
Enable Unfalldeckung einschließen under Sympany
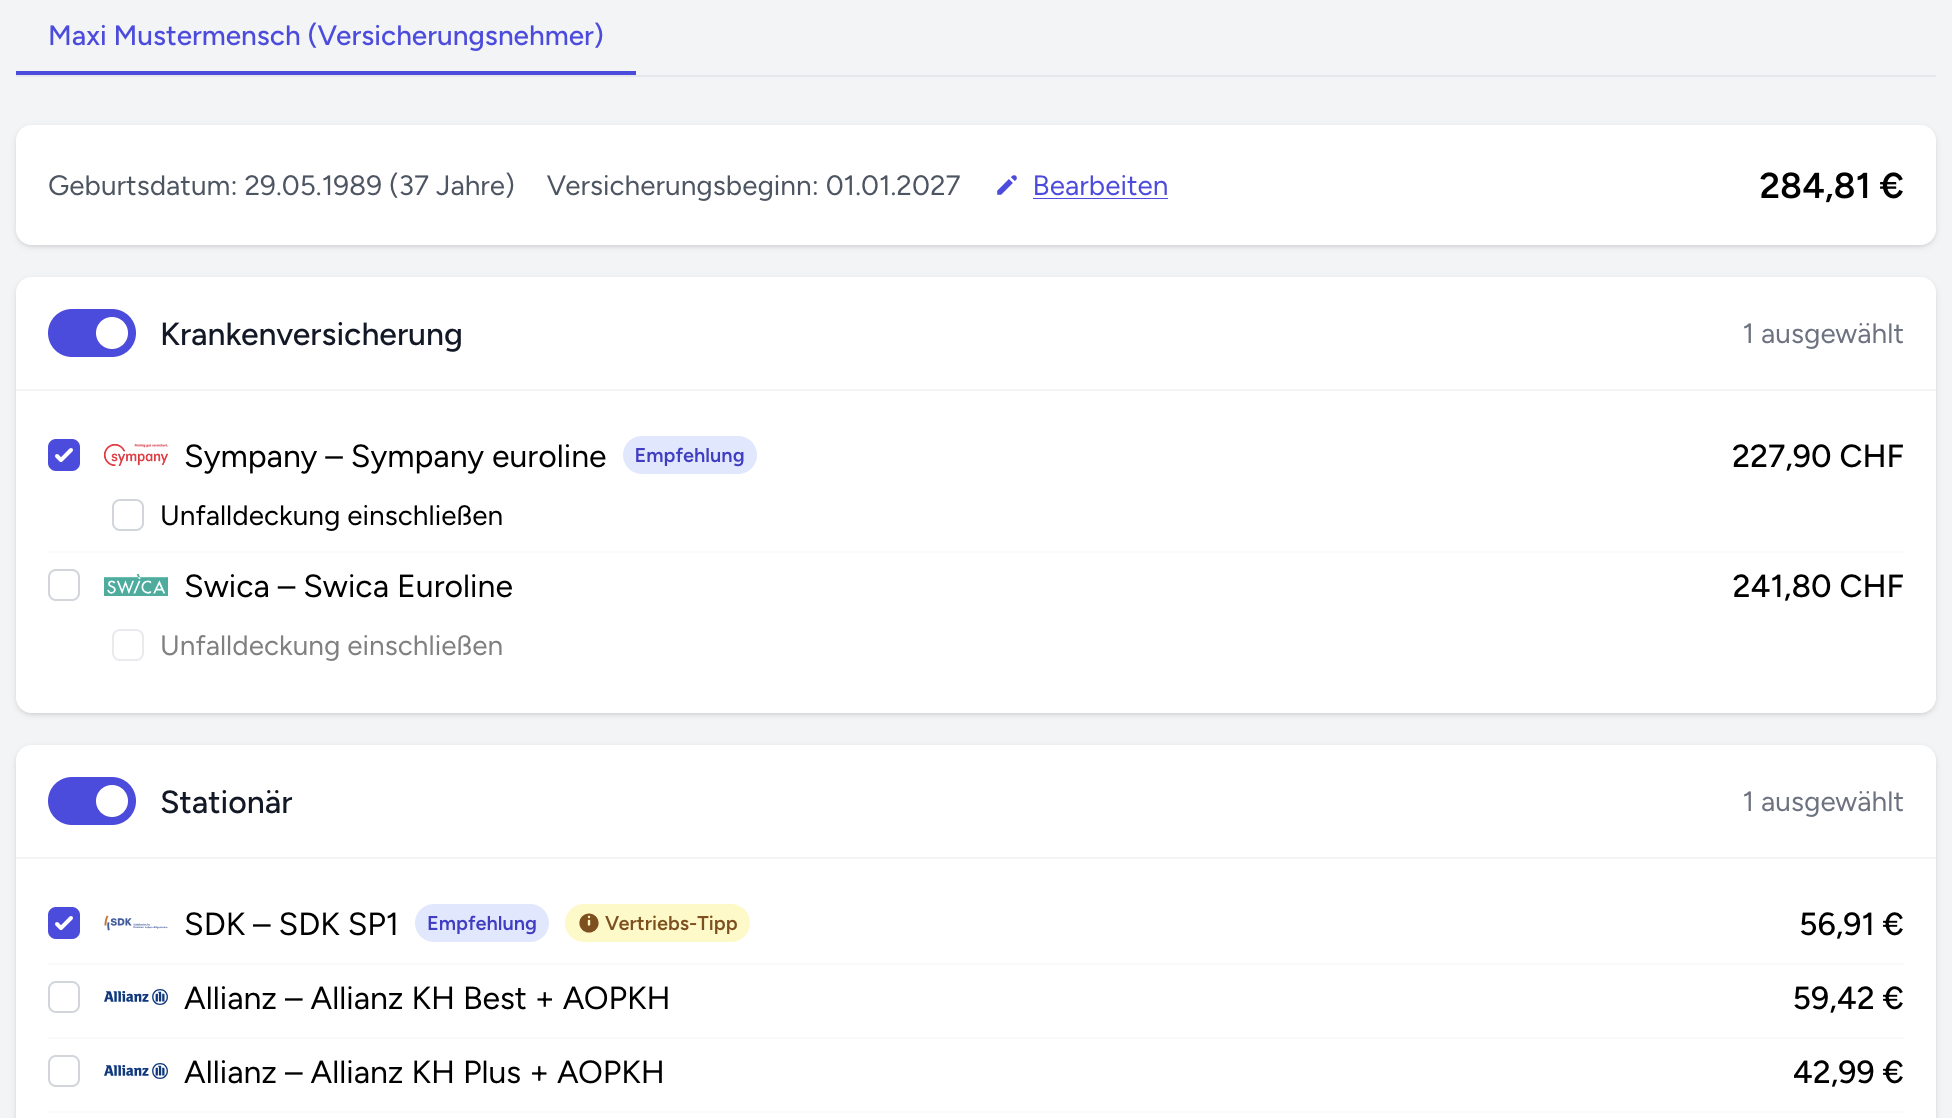coord(128,515)
